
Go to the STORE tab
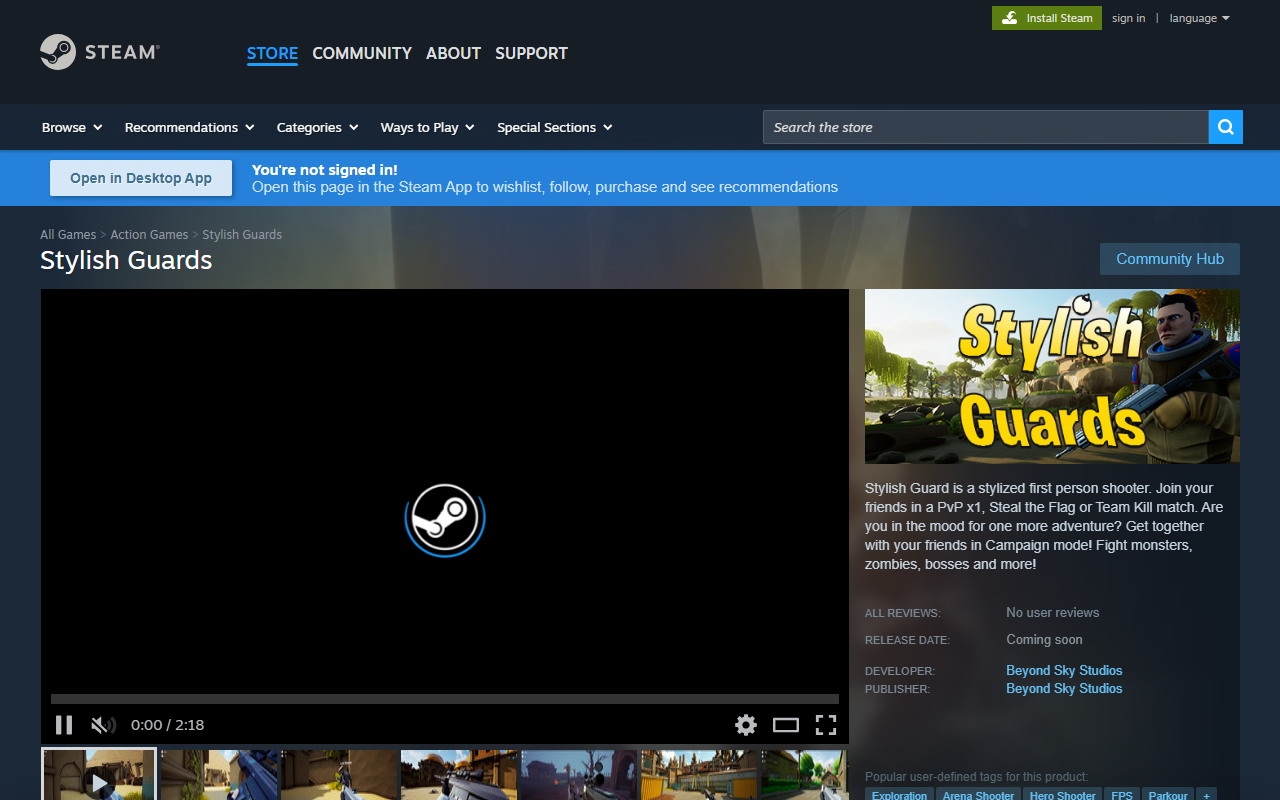272,53
